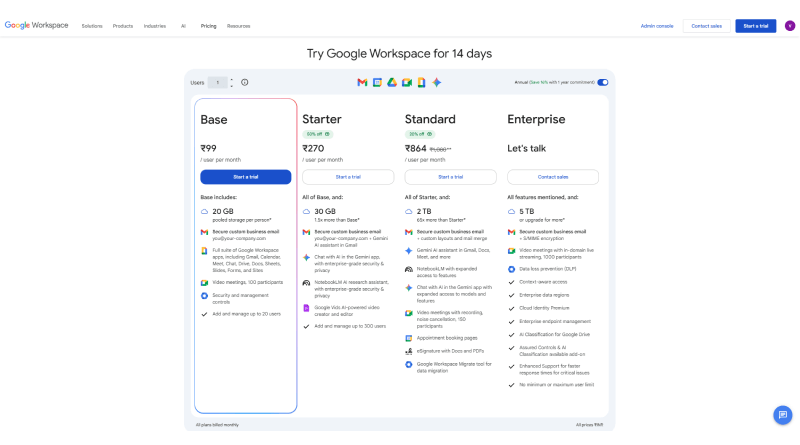Go to the Pricing nav item

(x=208, y=26)
